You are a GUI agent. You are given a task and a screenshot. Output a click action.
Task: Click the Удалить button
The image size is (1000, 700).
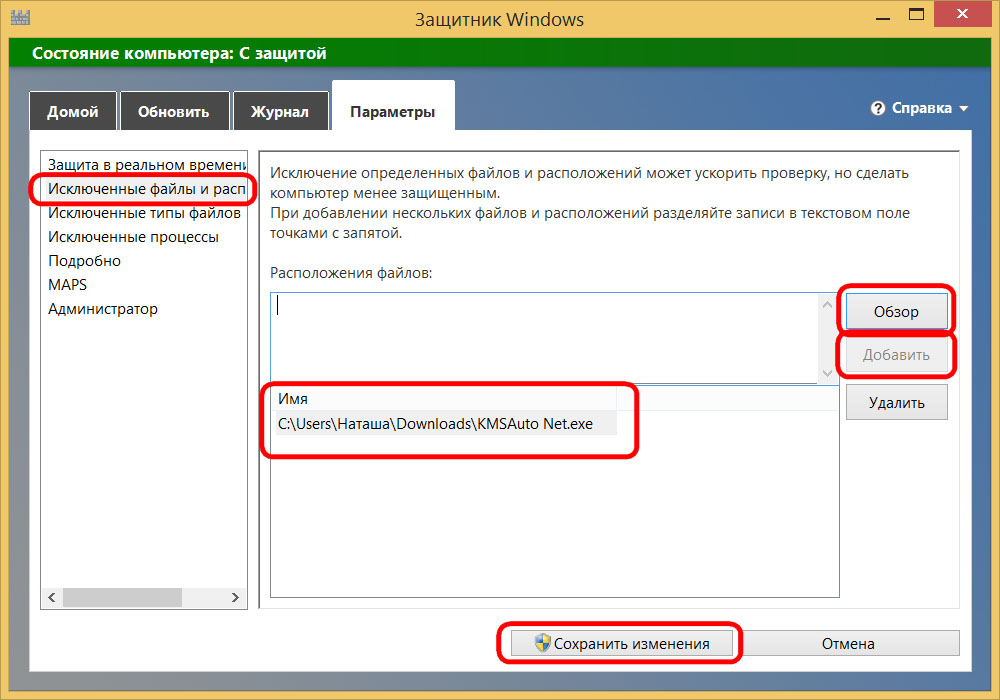tap(895, 403)
